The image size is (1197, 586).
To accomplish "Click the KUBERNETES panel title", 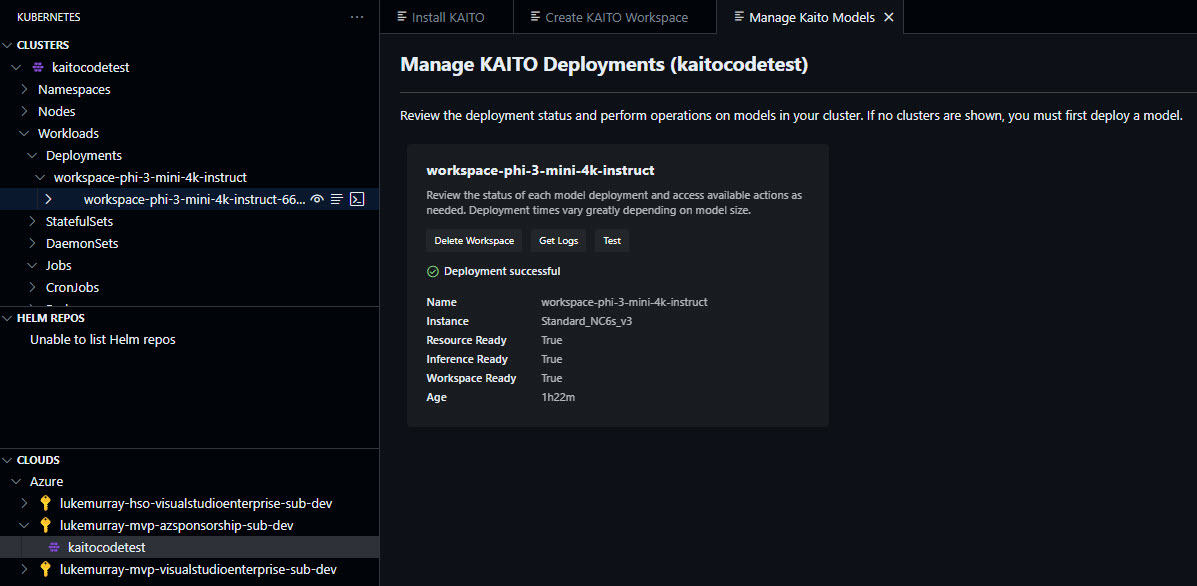I will [48, 17].
